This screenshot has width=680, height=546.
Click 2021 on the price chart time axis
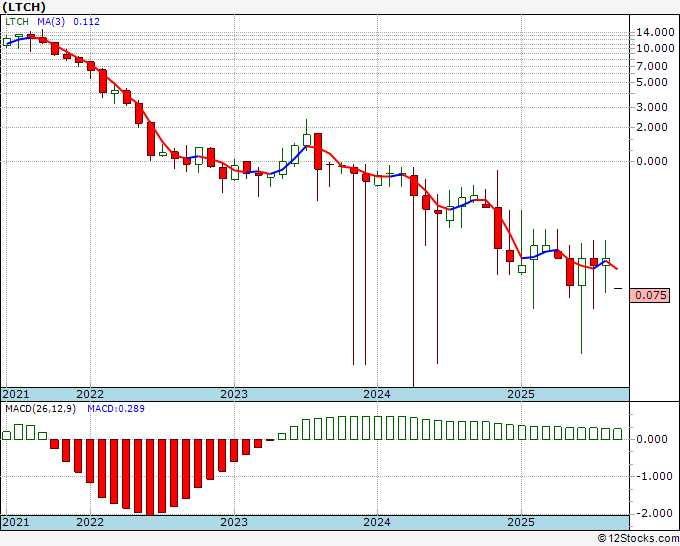[x=16, y=394]
